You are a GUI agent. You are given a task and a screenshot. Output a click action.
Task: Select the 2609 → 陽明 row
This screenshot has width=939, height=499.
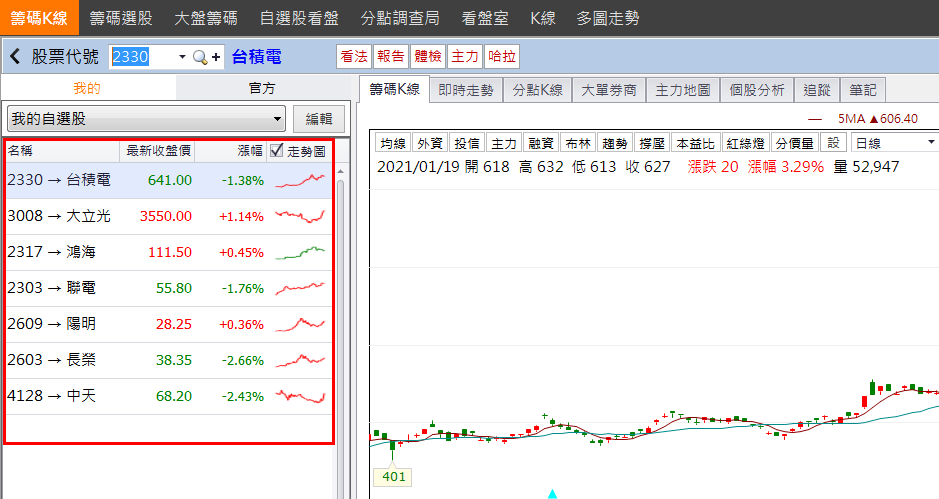[169, 324]
